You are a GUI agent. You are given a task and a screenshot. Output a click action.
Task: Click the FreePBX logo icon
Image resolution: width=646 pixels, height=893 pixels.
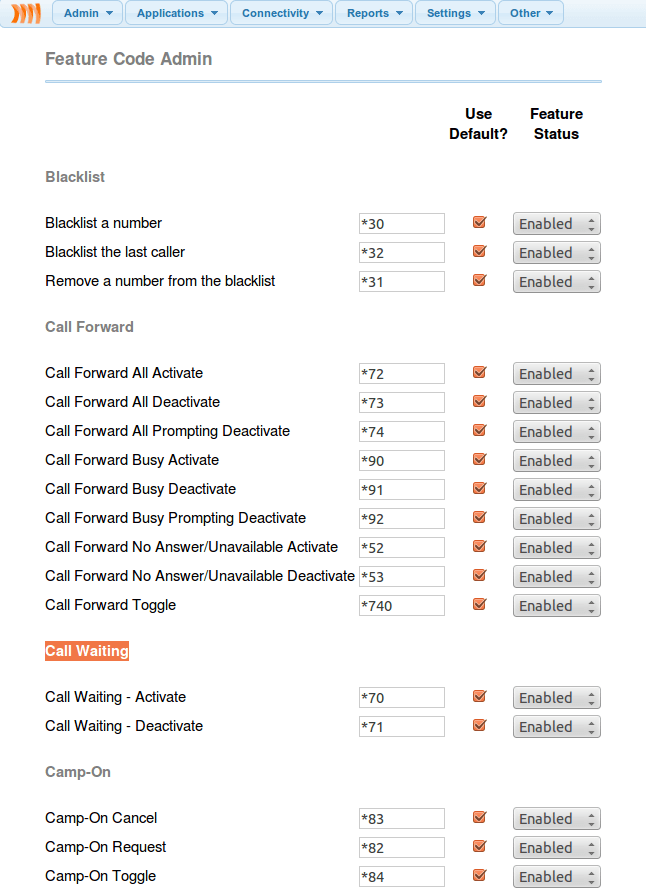point(27,14)
